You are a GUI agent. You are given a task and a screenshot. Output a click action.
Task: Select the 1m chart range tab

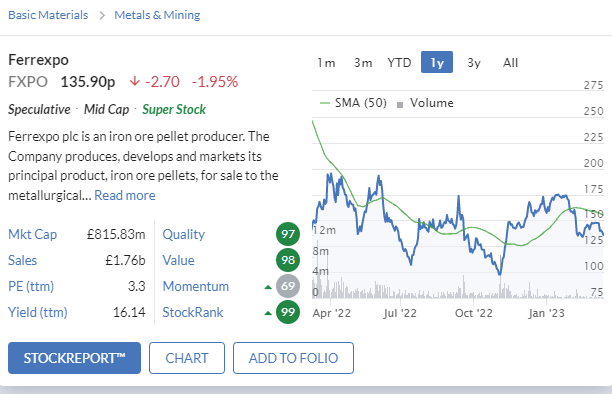pyautogui.click(x=326, y=62)
